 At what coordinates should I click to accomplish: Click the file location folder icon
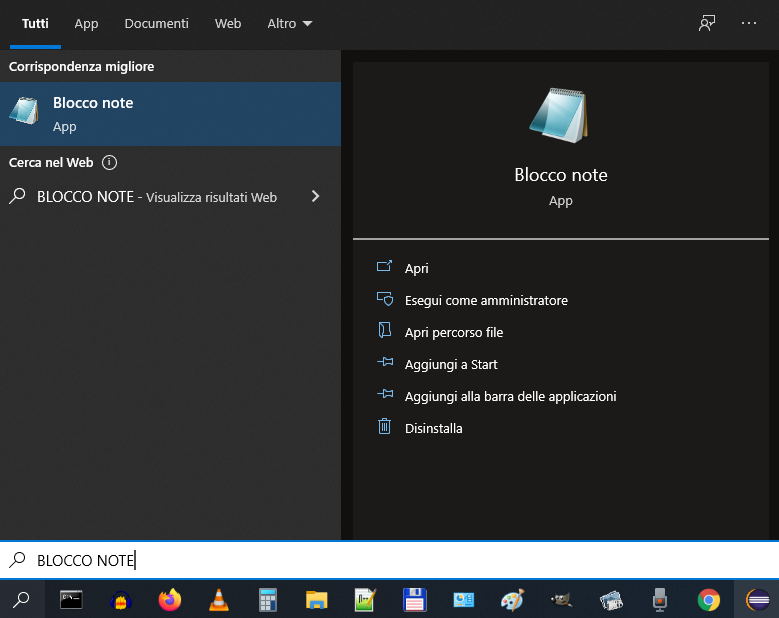pos(385,330)
